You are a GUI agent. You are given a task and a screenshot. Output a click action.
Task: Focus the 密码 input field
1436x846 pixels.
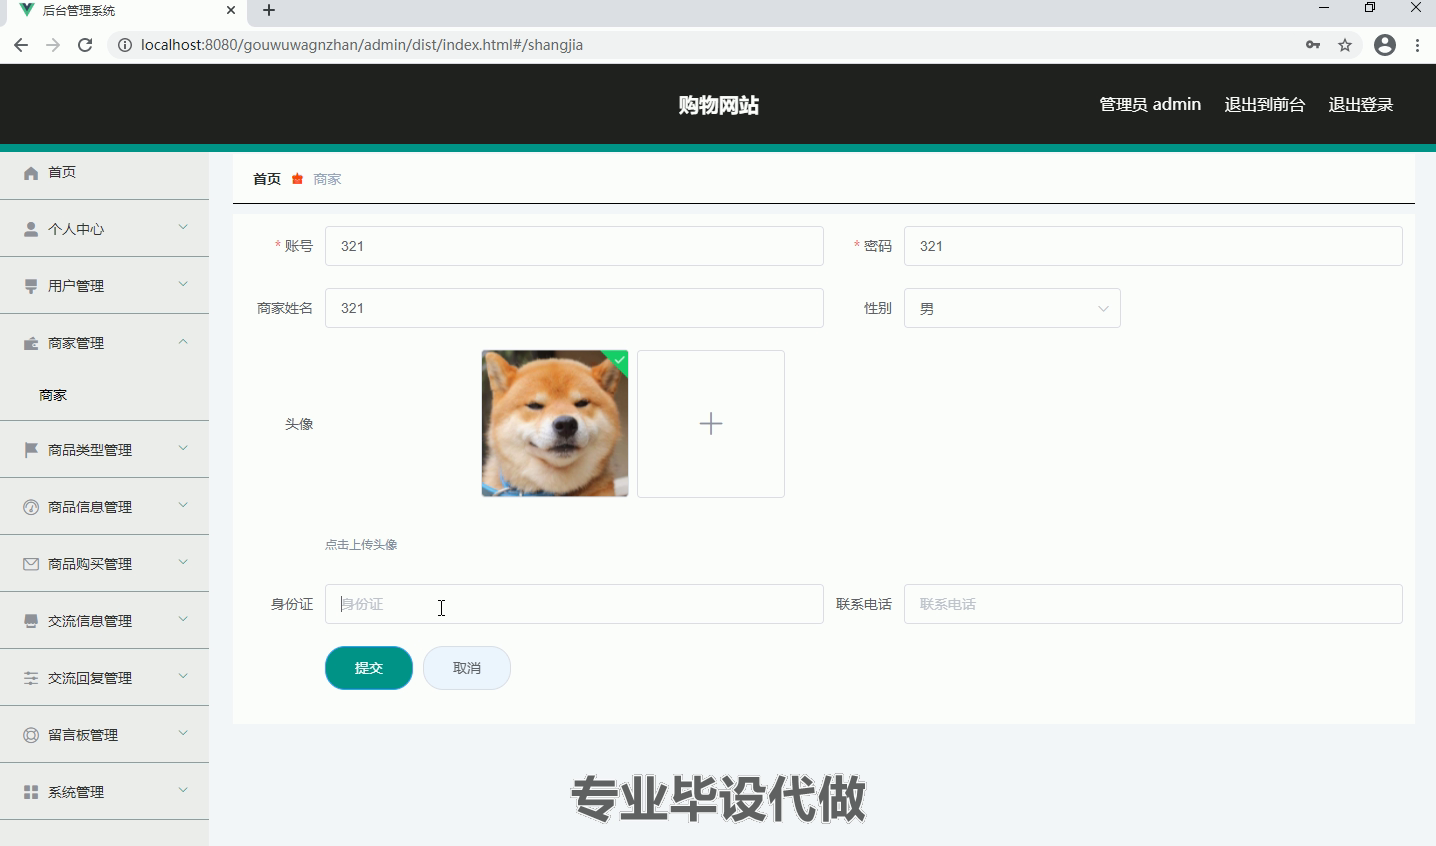(1153, 246)
